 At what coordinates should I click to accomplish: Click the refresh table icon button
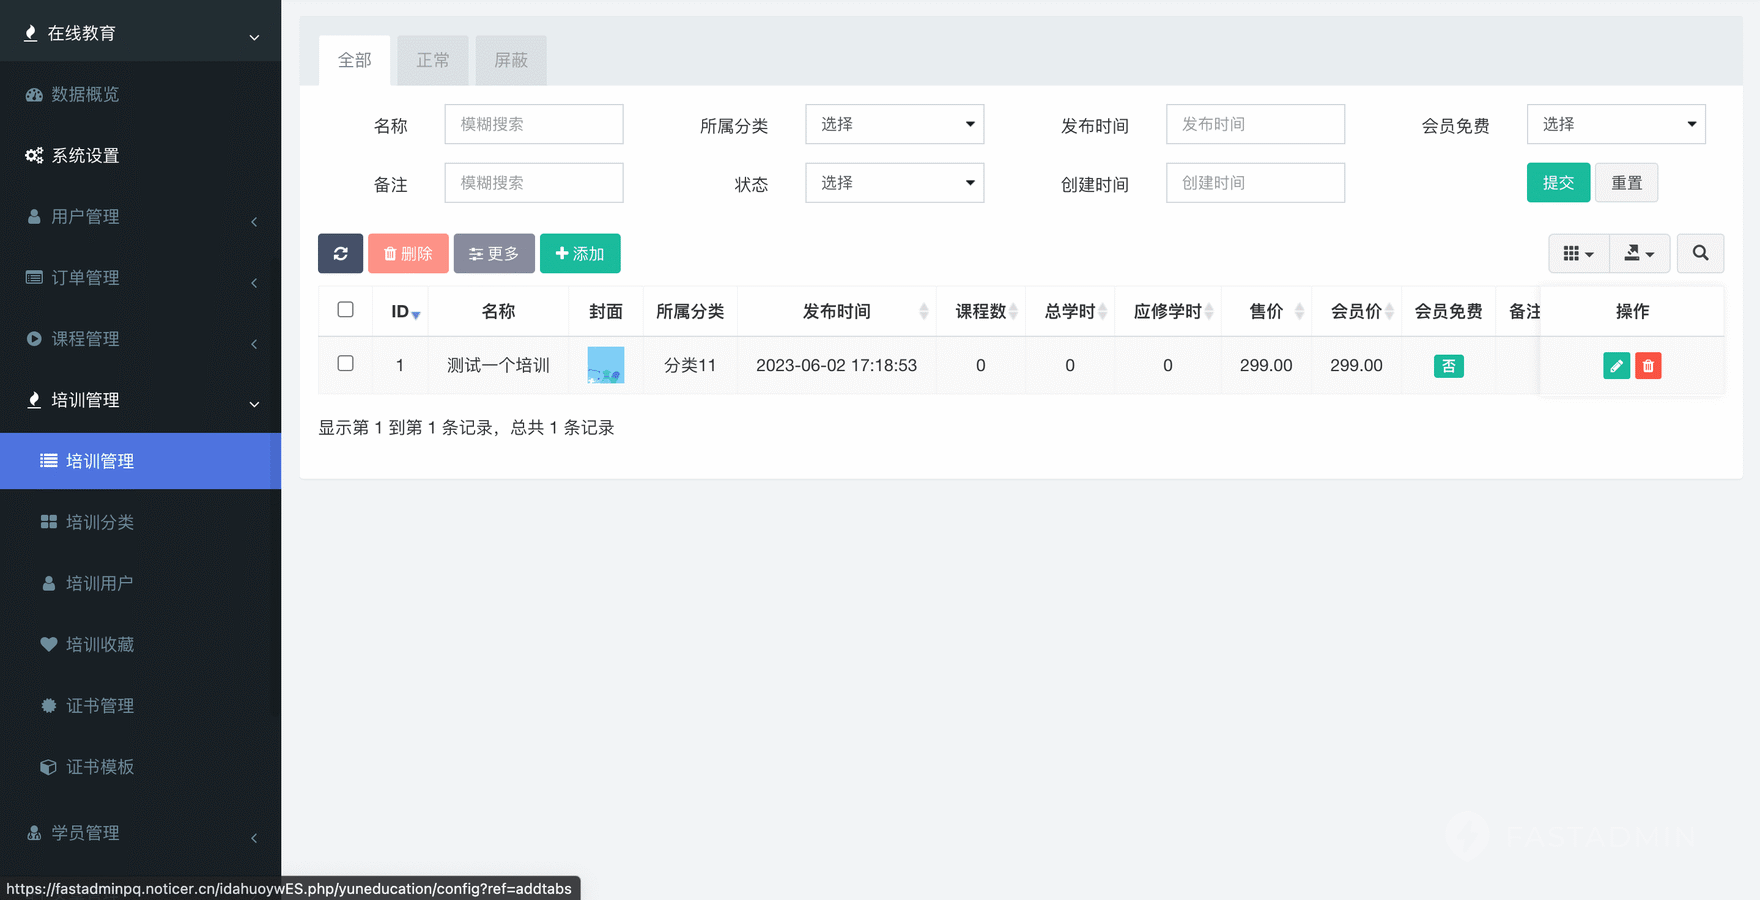click(x=340, y=254)
